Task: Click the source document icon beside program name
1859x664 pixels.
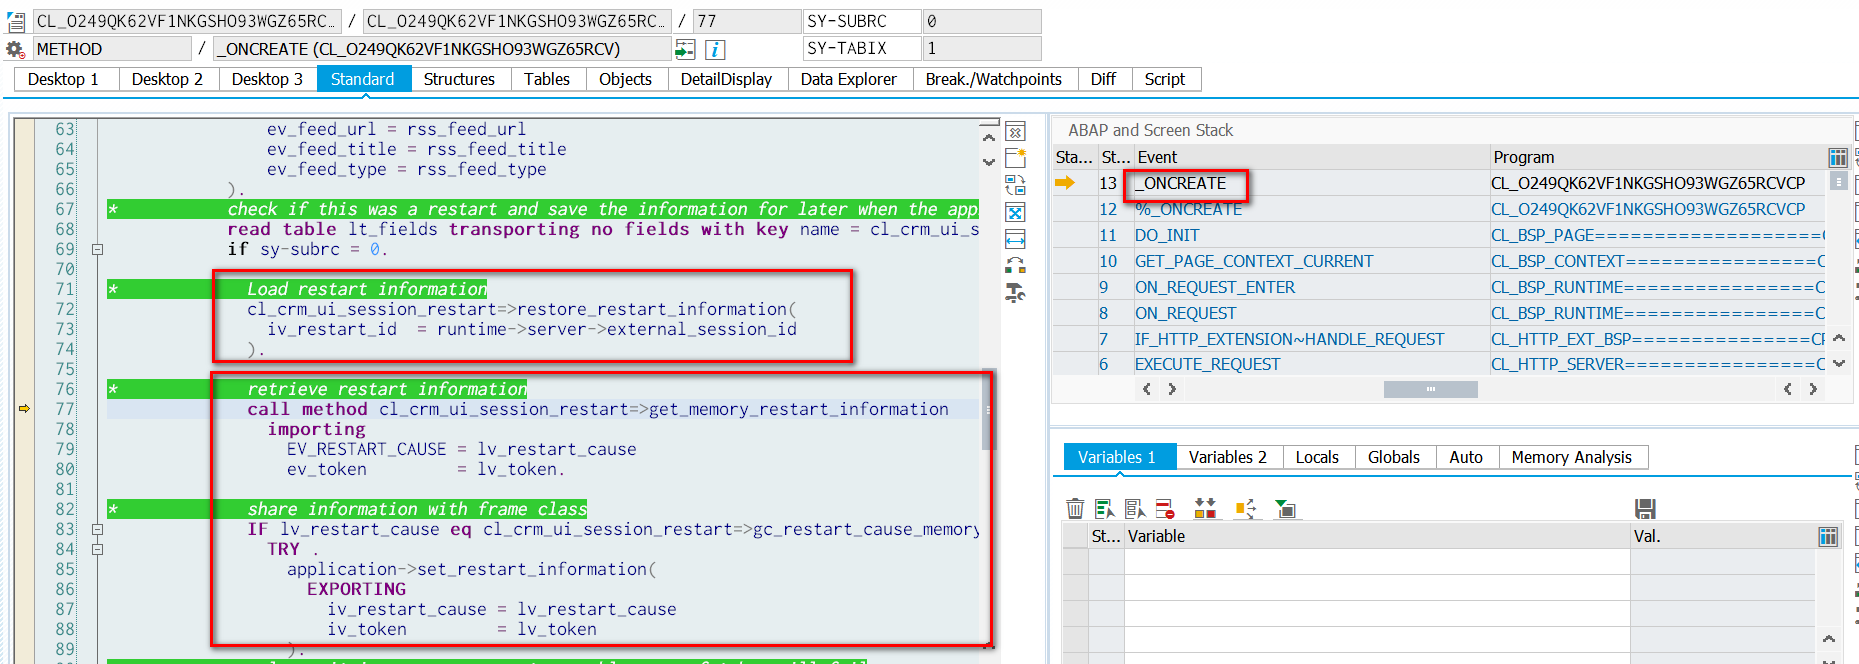Action: pyautogui.click(x=16, y=21)
